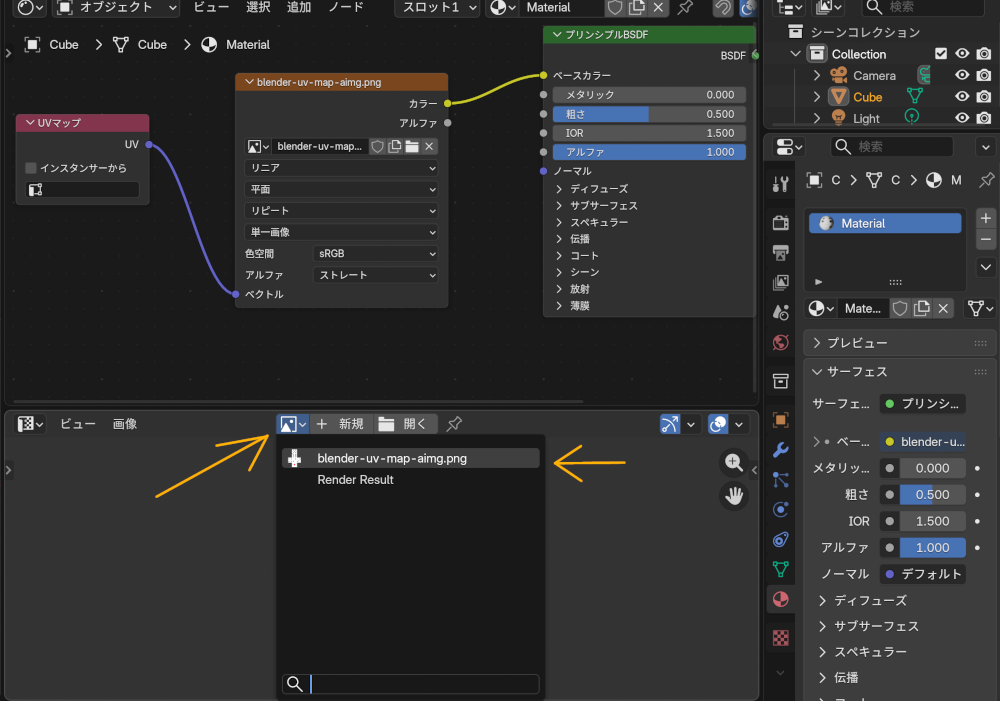Expand the プレビュー section in Material properties
The height and width of the screenshot is (701, 1000).
tap(850, 341)
